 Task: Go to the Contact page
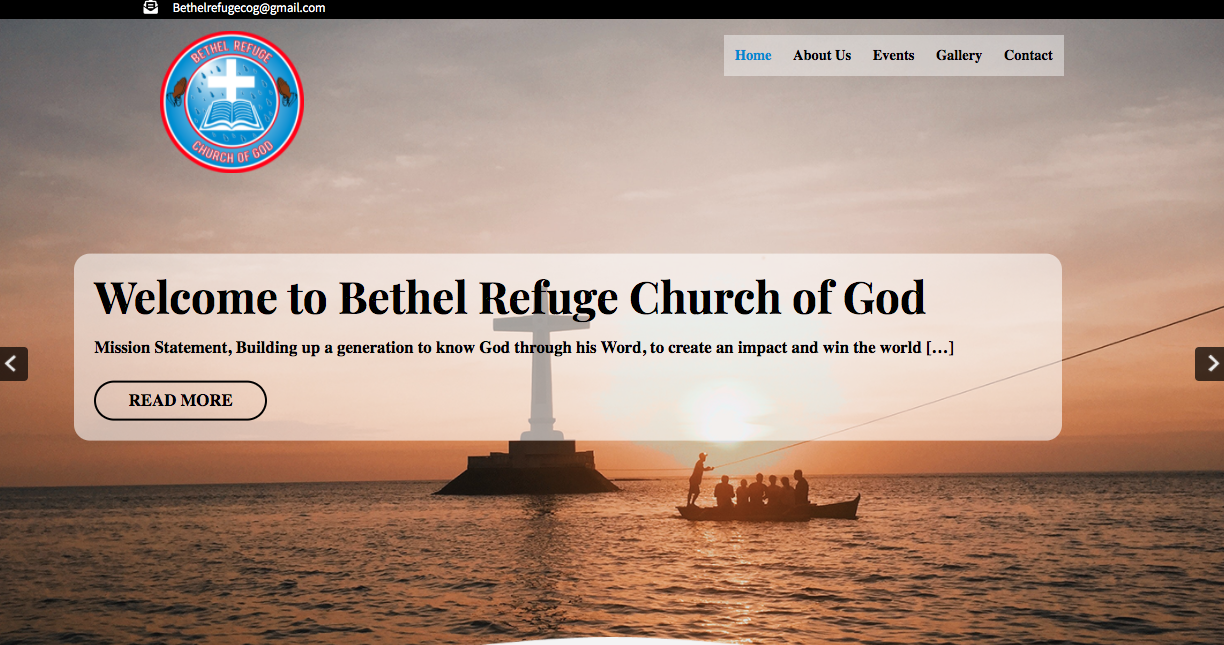click(1028, 56)
